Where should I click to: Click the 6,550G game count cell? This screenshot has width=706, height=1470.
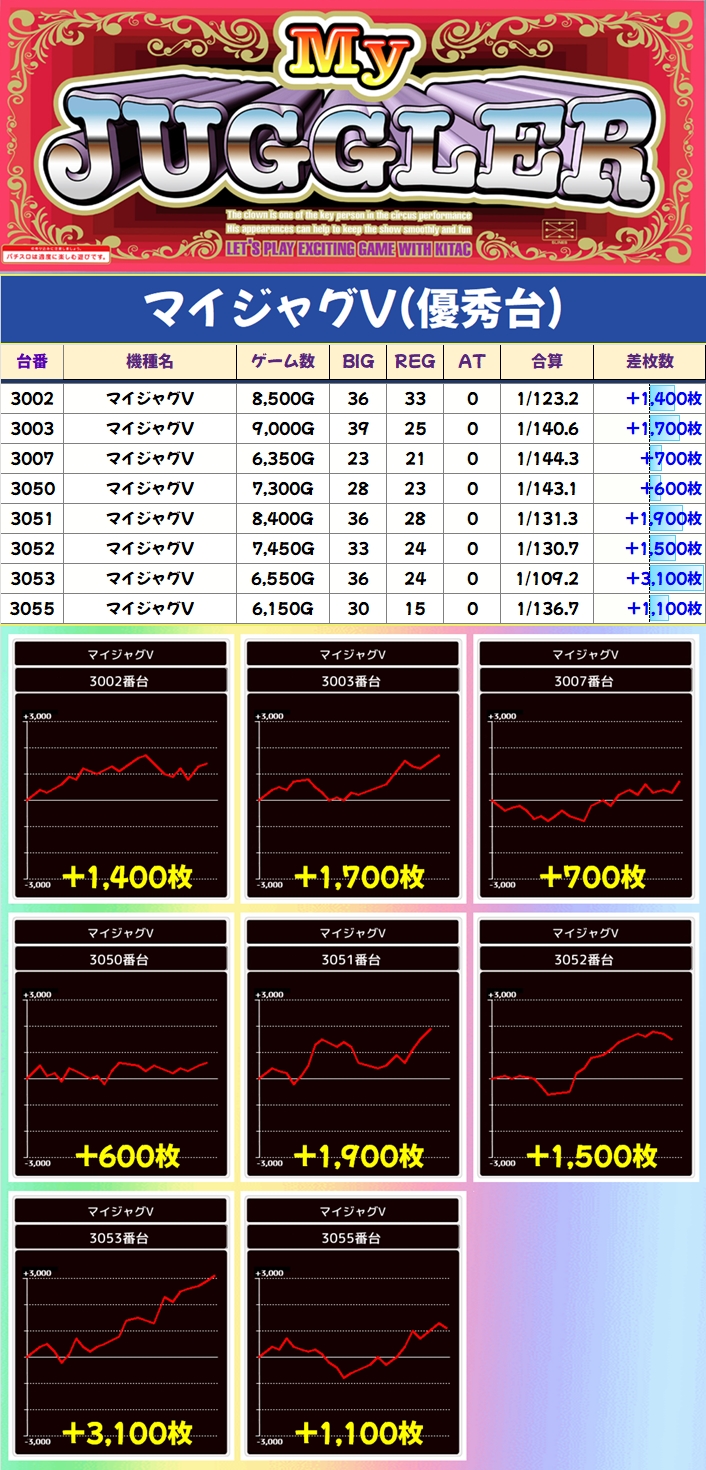tap(283, 579)
